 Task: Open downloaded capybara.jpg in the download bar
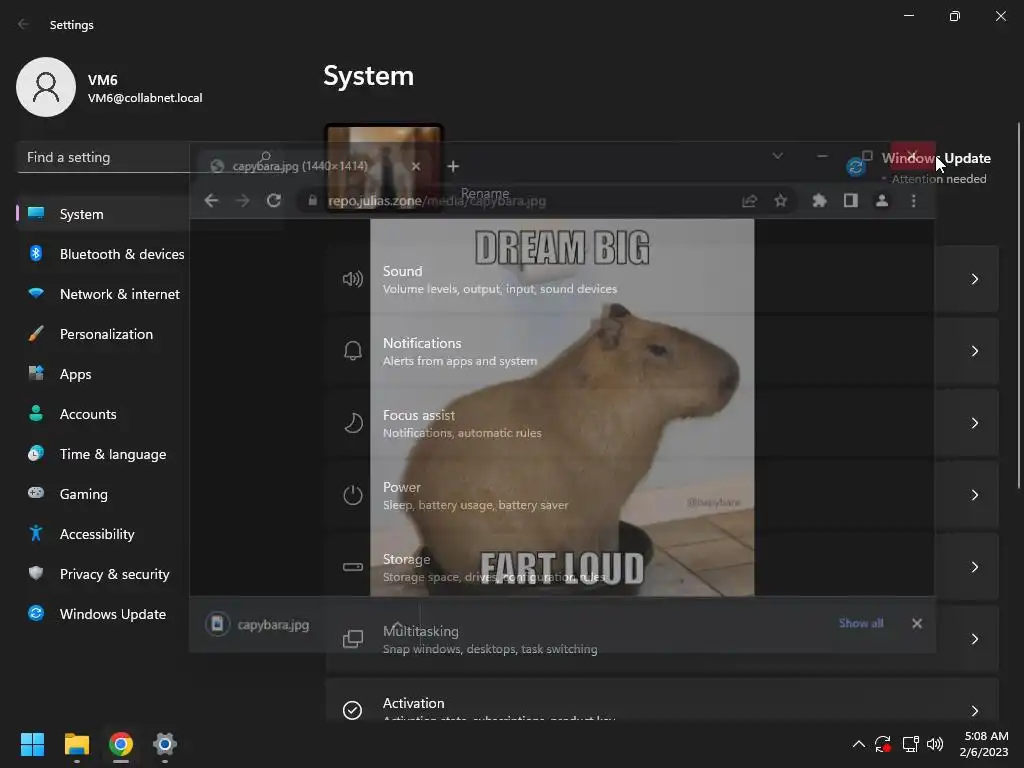coord(273,624)
